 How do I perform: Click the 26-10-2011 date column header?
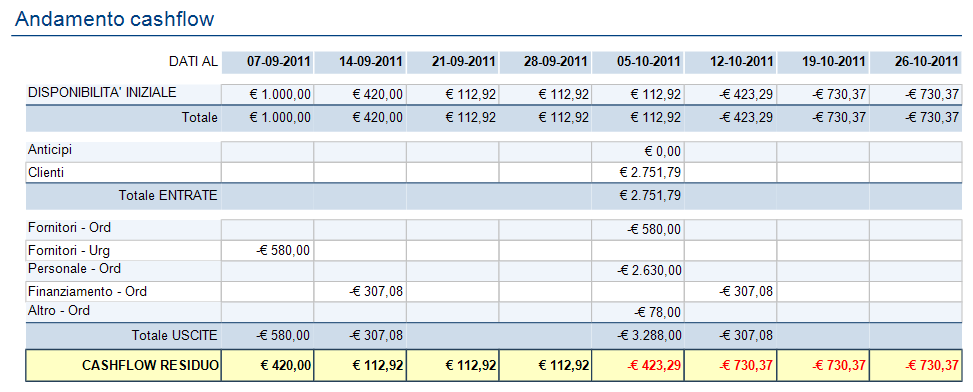pyautogui.click(x=916, y=61)
